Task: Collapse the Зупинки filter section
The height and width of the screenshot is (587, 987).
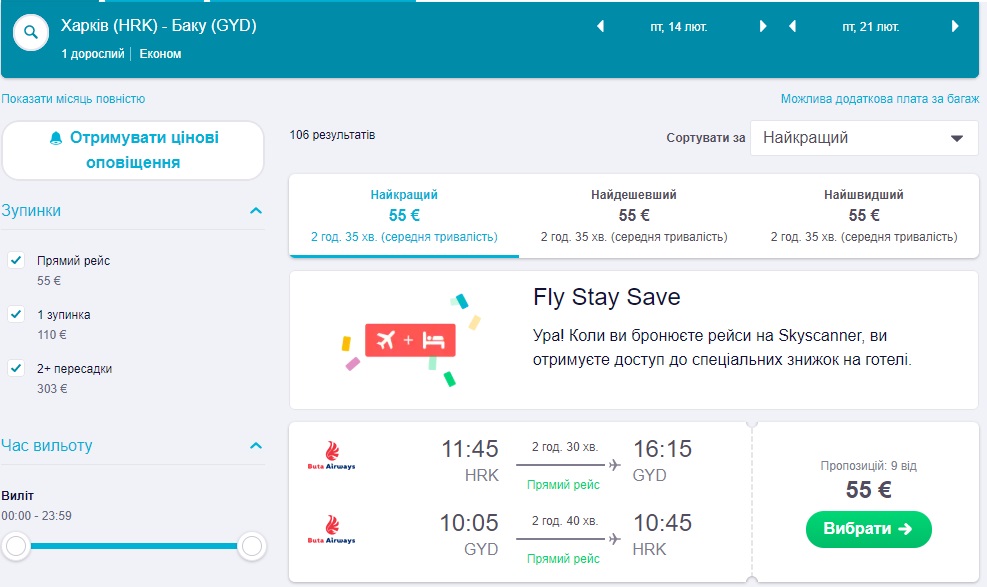Action: click(x=256, y=211)
